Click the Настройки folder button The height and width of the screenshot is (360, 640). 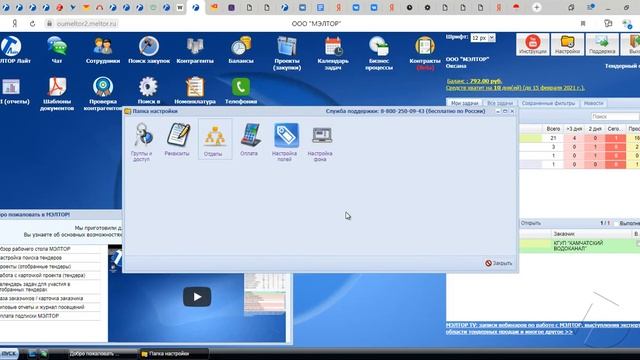(x=567, y=44)
